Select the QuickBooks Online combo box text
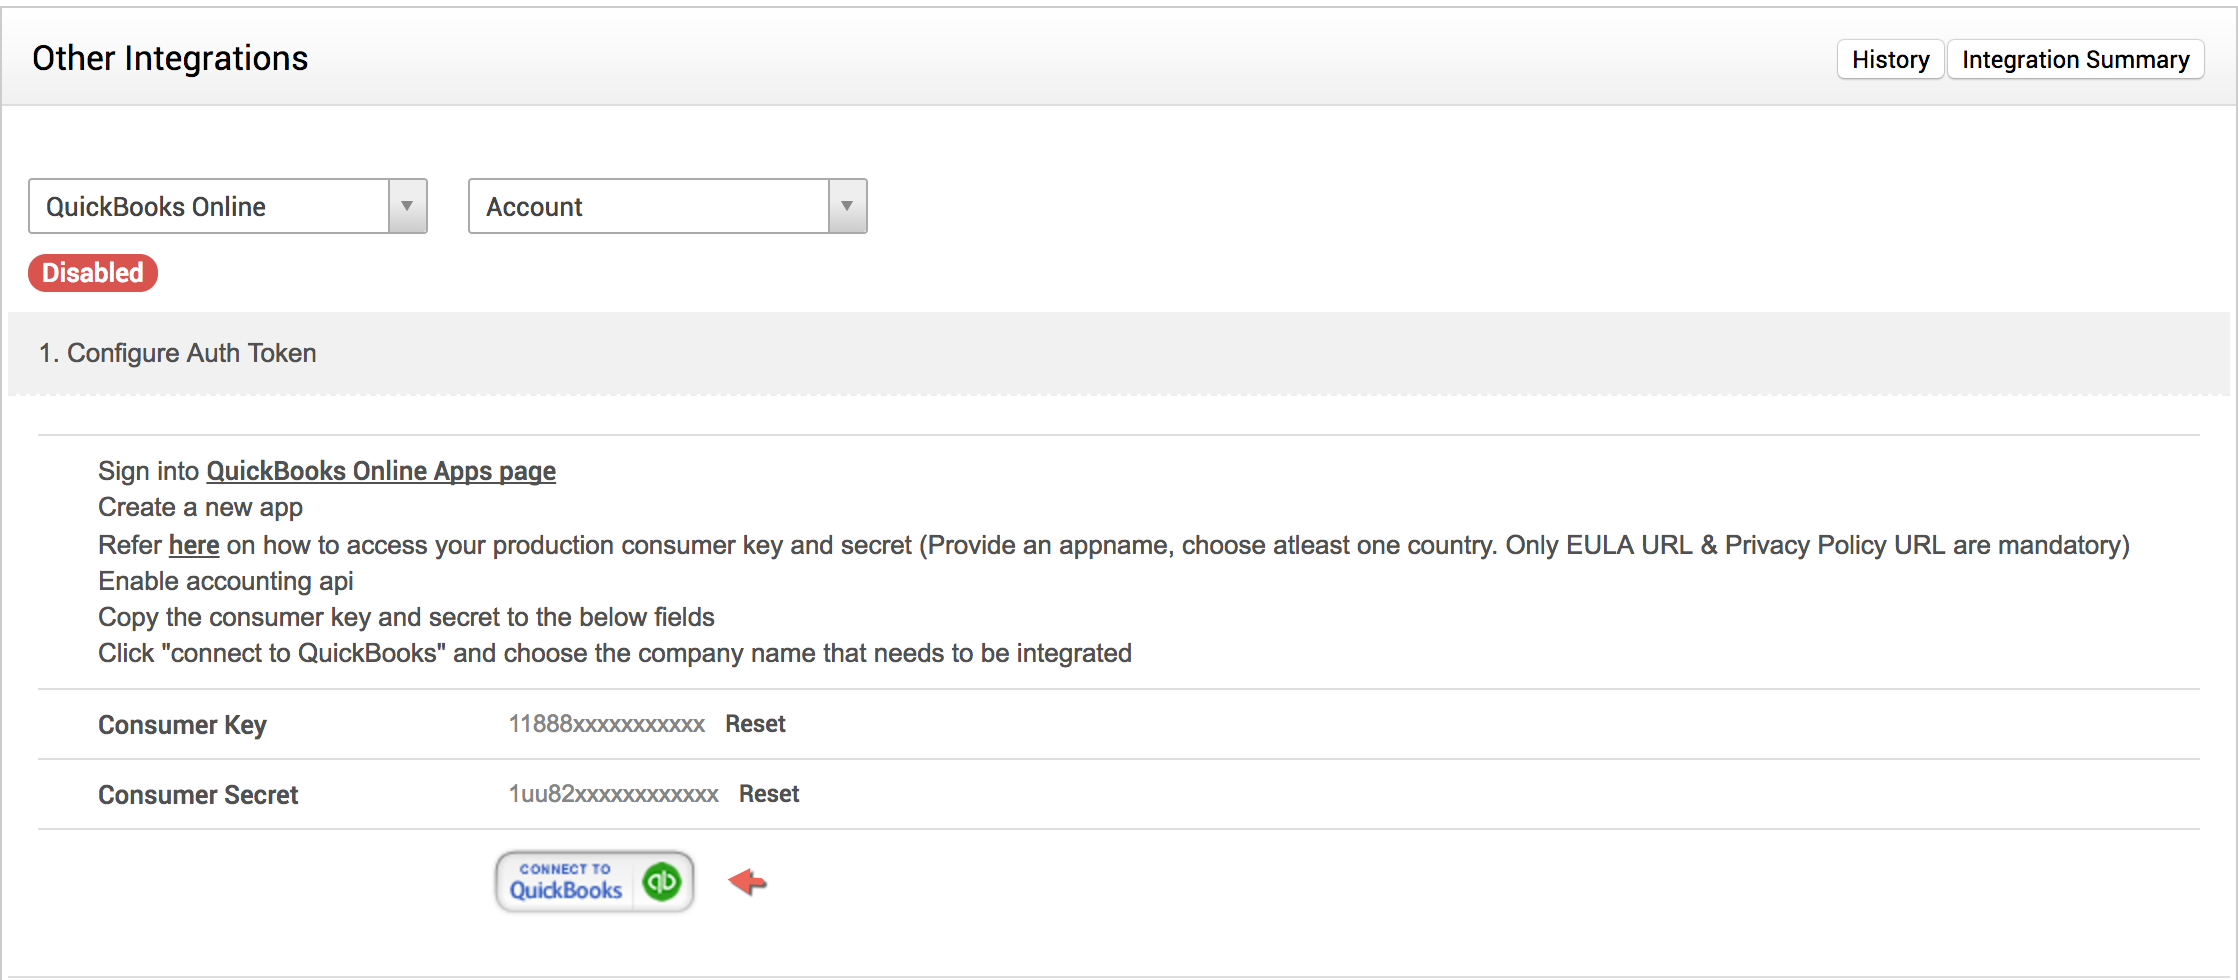2238x980 pixels. point(210,206)
